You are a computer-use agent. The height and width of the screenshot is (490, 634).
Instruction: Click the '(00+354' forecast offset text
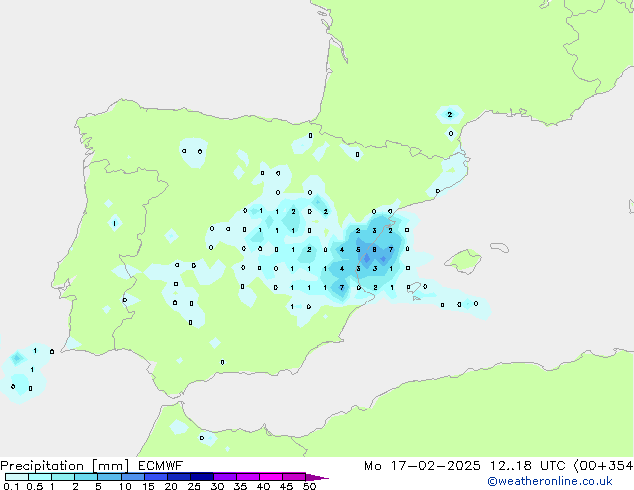coord(604,466)
